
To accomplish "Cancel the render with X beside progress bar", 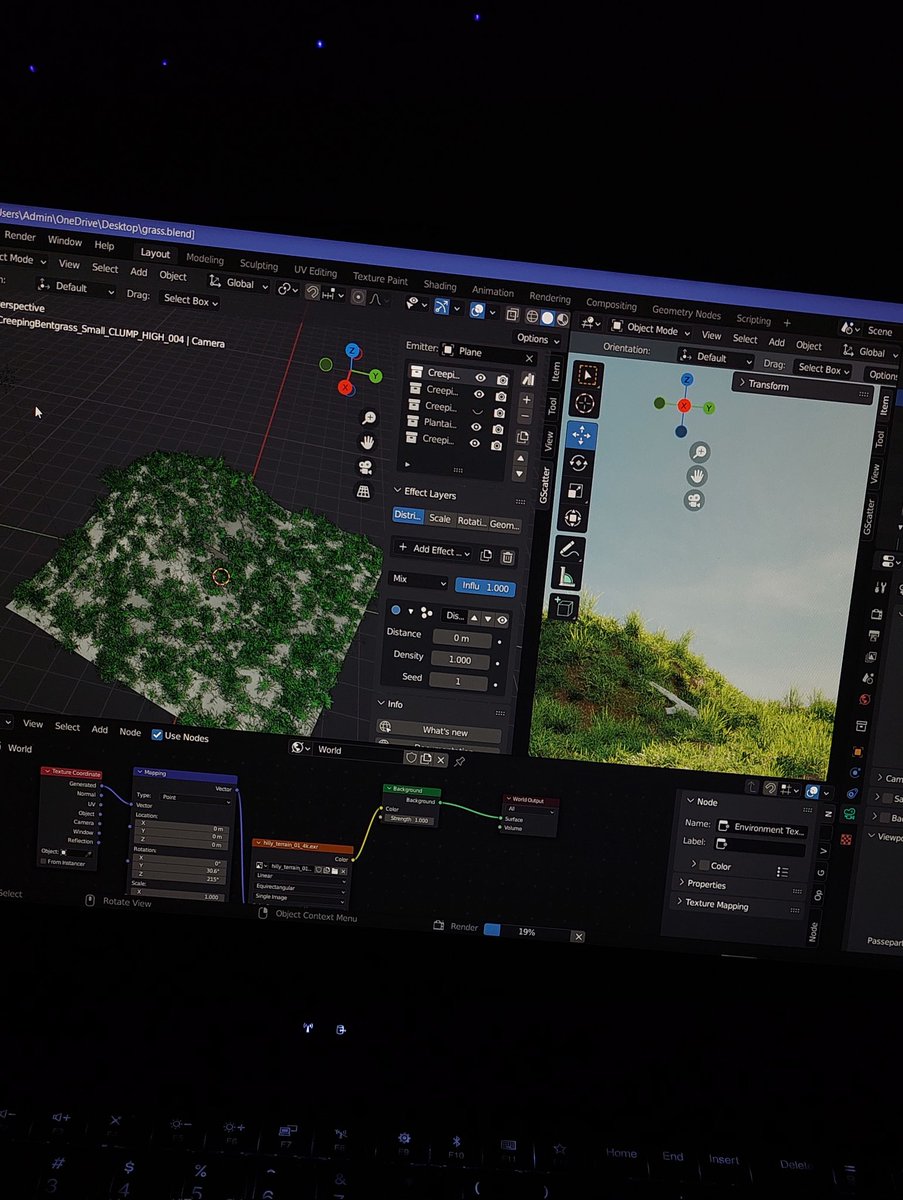I will point(578,937).
